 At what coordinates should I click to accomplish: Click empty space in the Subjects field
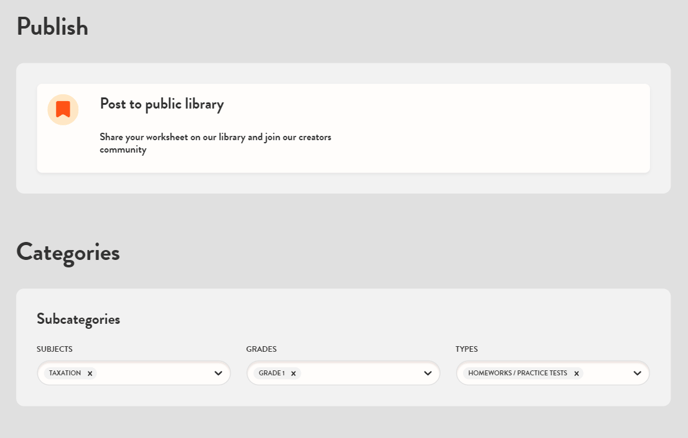pos(155,373)
